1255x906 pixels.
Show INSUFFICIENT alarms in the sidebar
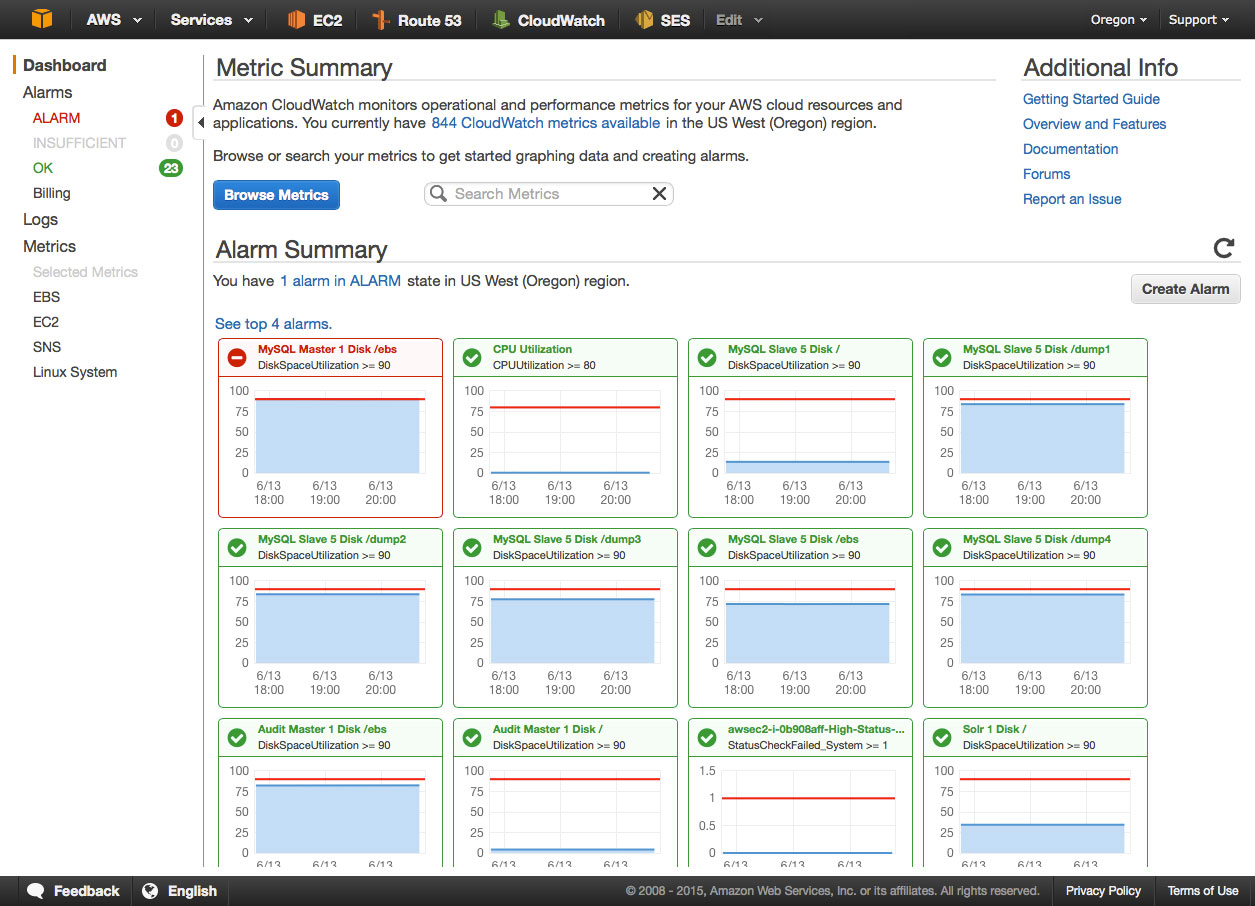click(x=79, y=143)
